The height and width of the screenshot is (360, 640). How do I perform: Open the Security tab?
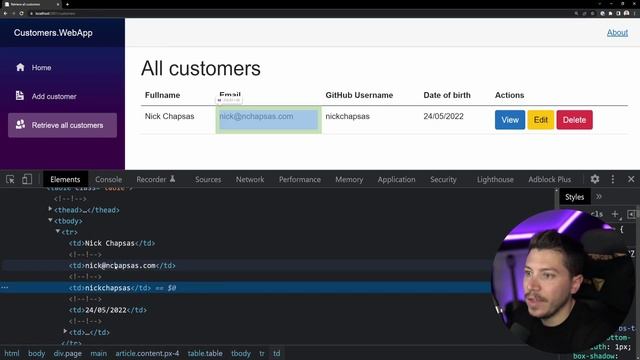(x=443, y=179)
